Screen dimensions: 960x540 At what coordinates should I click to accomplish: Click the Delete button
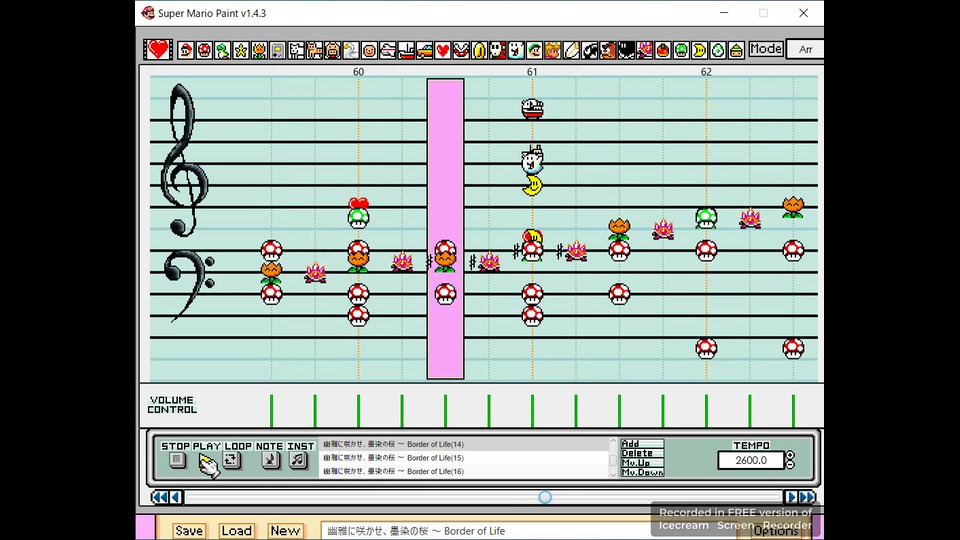pos(642,453)
